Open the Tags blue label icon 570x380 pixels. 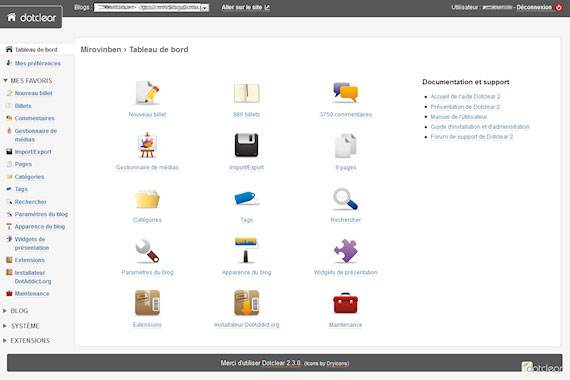(x=246, y=198)
